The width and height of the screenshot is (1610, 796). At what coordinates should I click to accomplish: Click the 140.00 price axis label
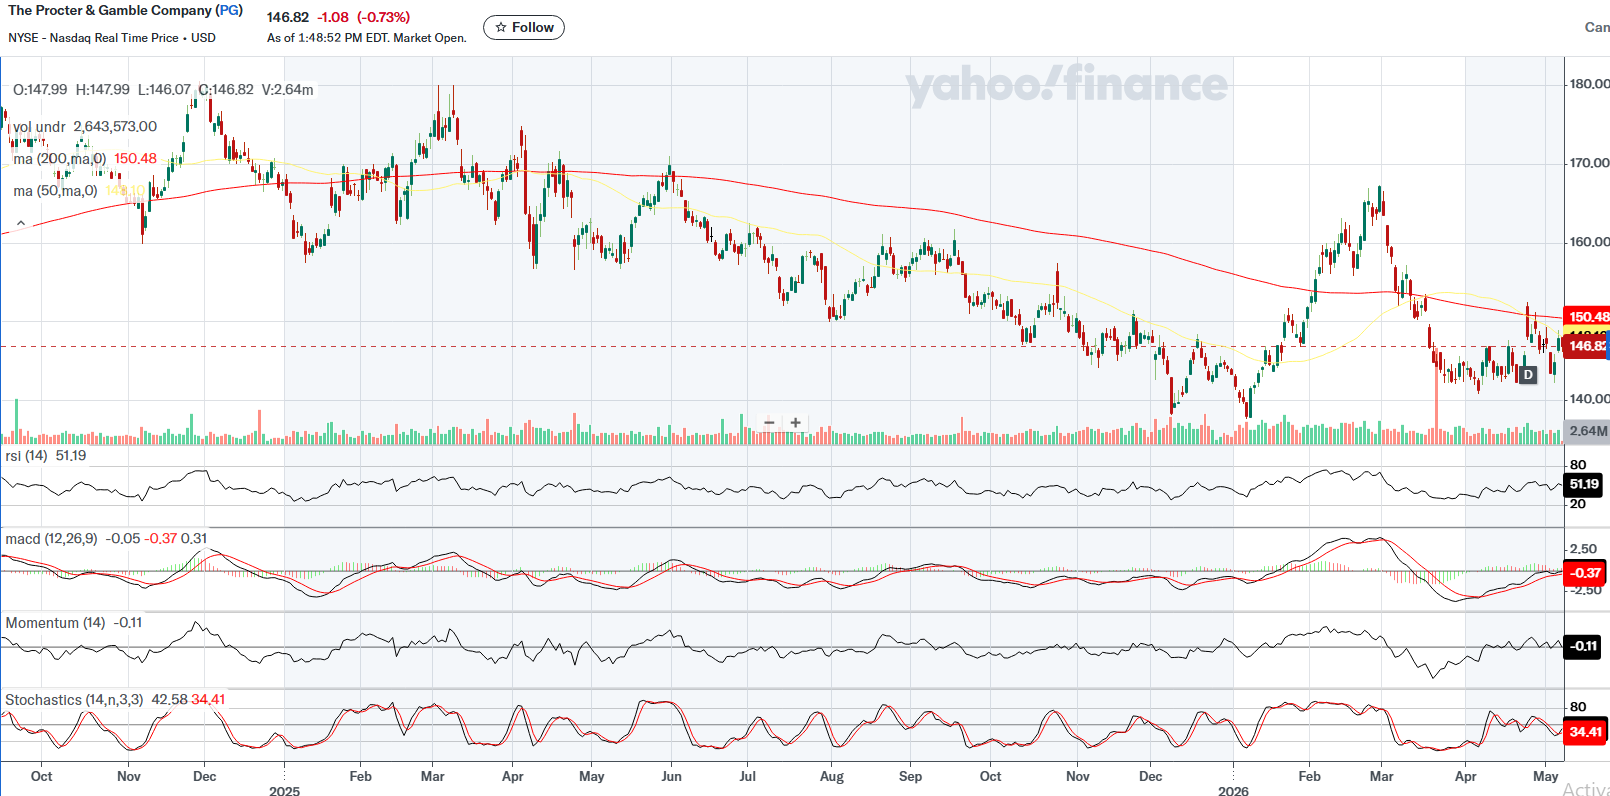click(x=1589, y=399)
